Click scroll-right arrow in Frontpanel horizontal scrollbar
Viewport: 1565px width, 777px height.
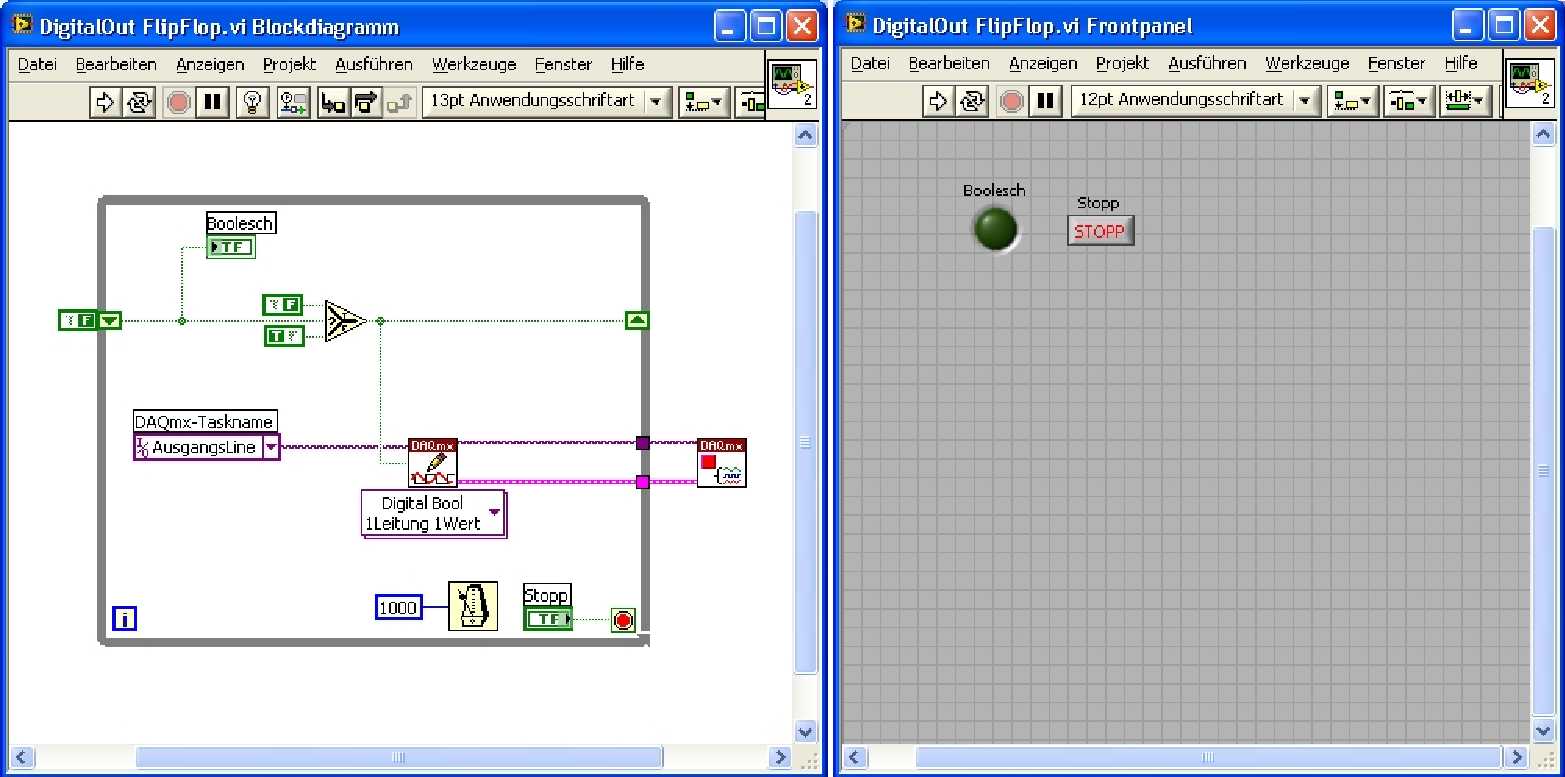pos(1517,757)
